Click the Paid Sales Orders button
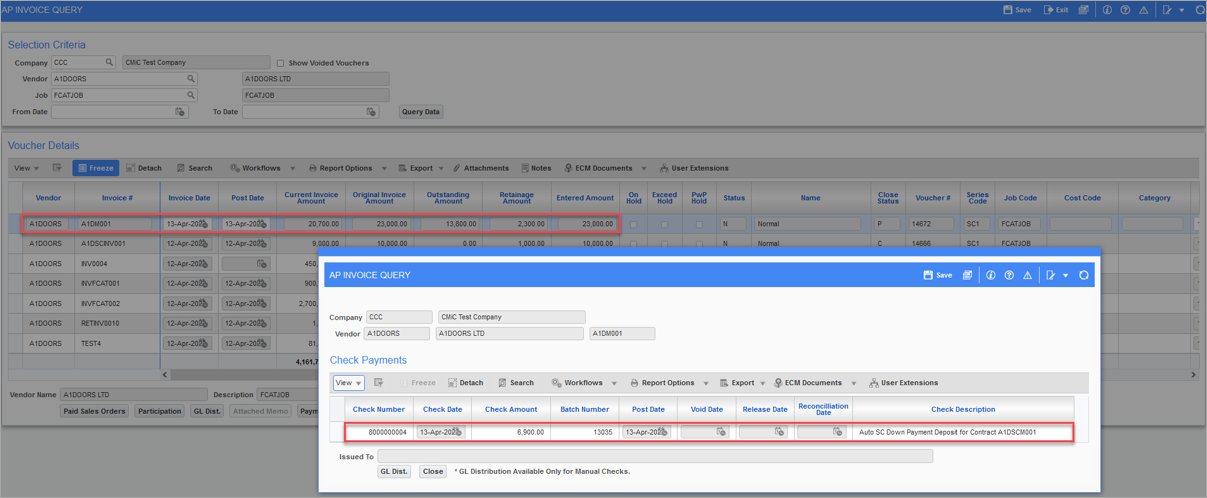Image resolution: width=1207 pixels, height=498 pixels. point(94,411)
